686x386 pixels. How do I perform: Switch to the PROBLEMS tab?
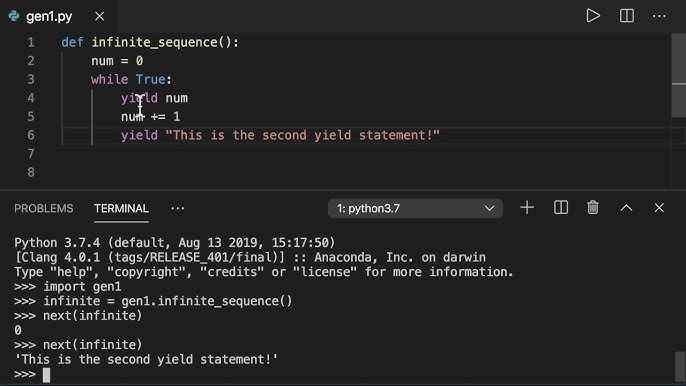coord(44,208)
